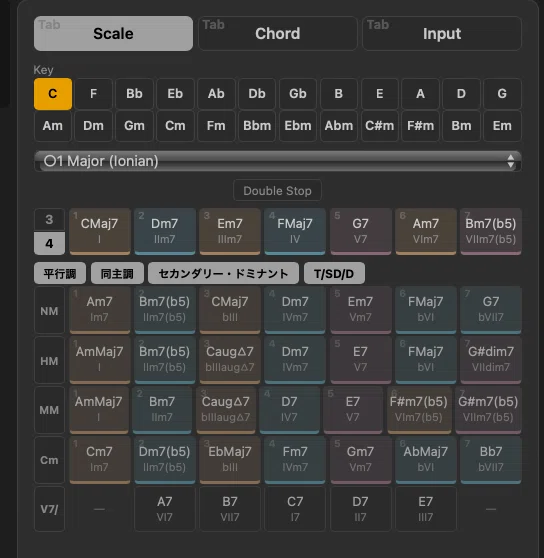Toggle the 同主調 parallel key row
The image size is (544, 558).
point(117,273)
